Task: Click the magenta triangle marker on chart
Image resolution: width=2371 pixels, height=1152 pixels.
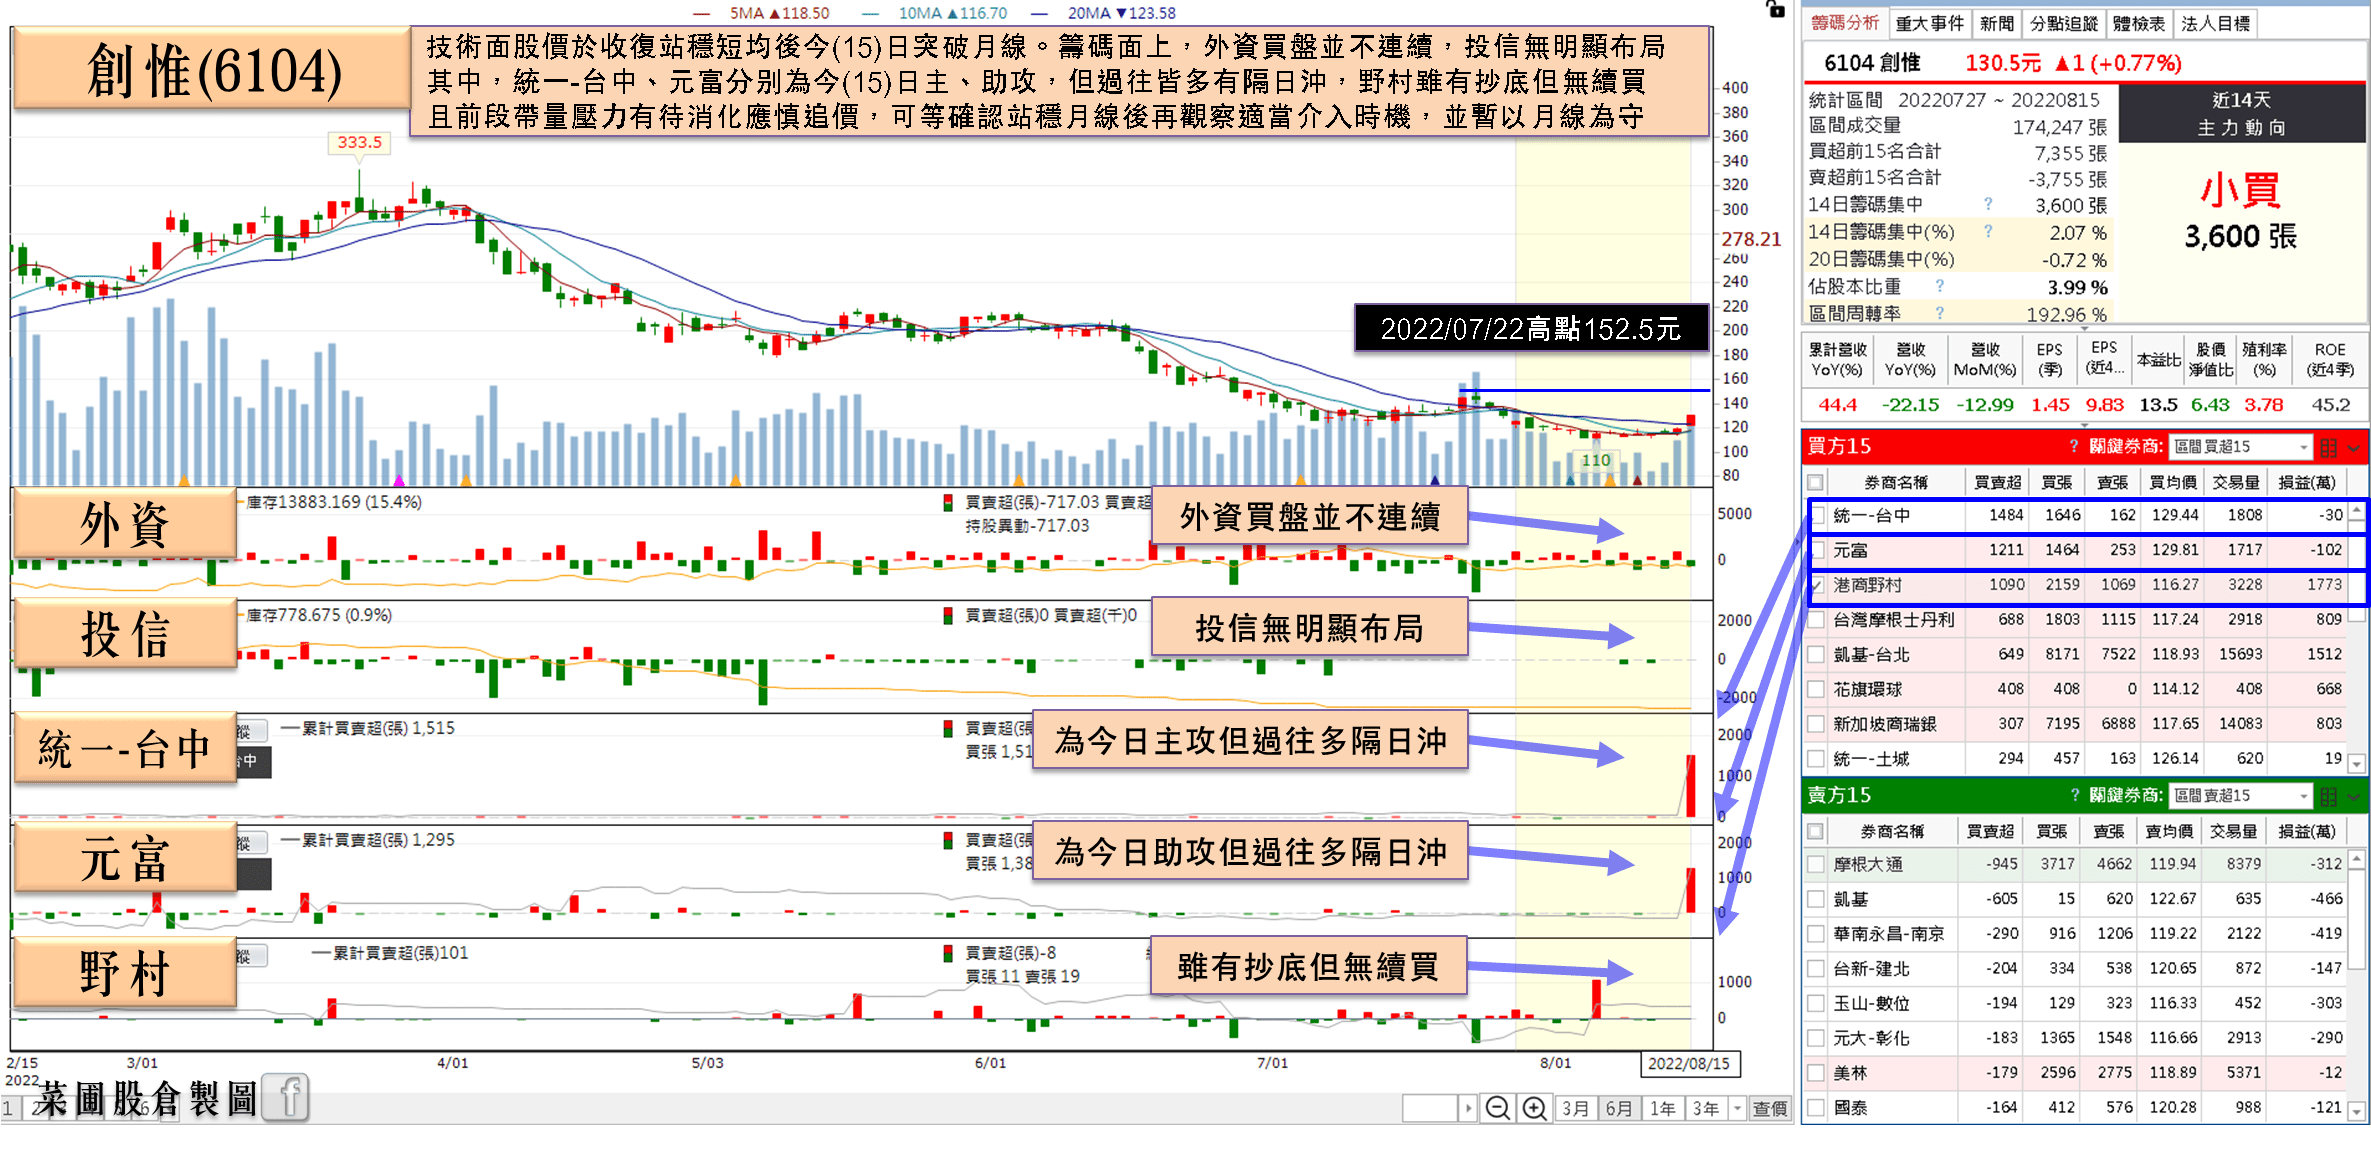Action: tap(399, 481)
